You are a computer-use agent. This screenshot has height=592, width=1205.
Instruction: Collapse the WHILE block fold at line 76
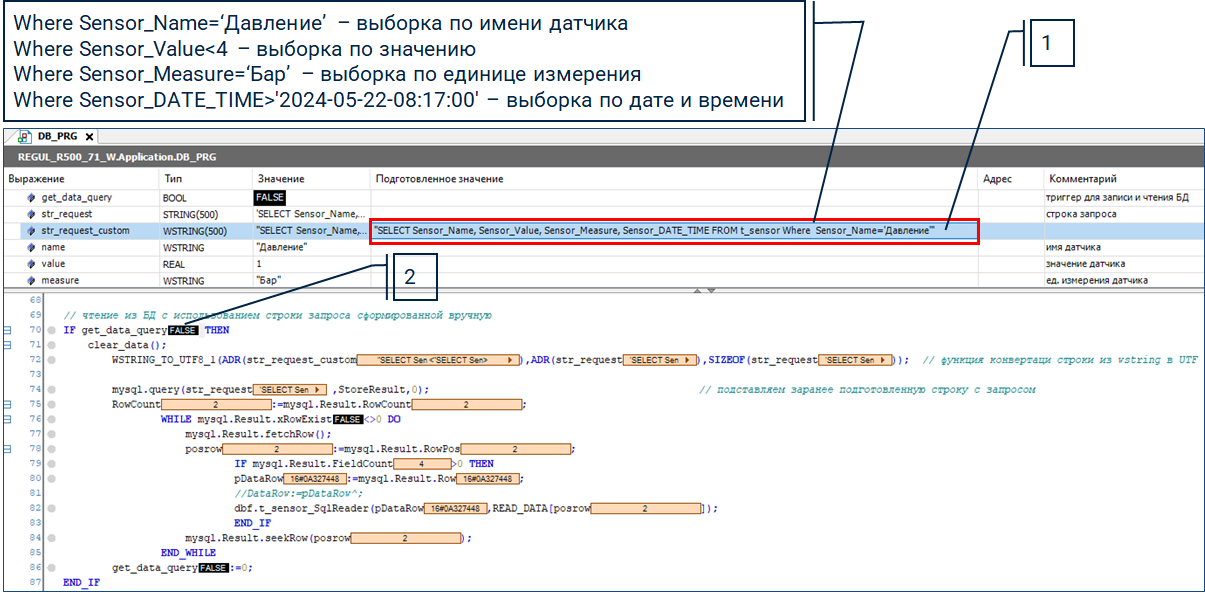[8, 419]
